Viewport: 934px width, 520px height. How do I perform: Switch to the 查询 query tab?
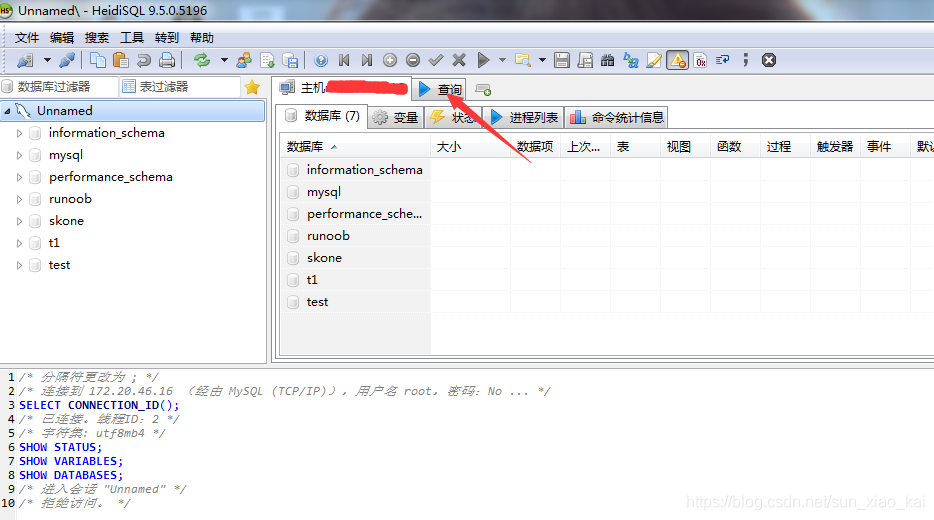point(440,89)
